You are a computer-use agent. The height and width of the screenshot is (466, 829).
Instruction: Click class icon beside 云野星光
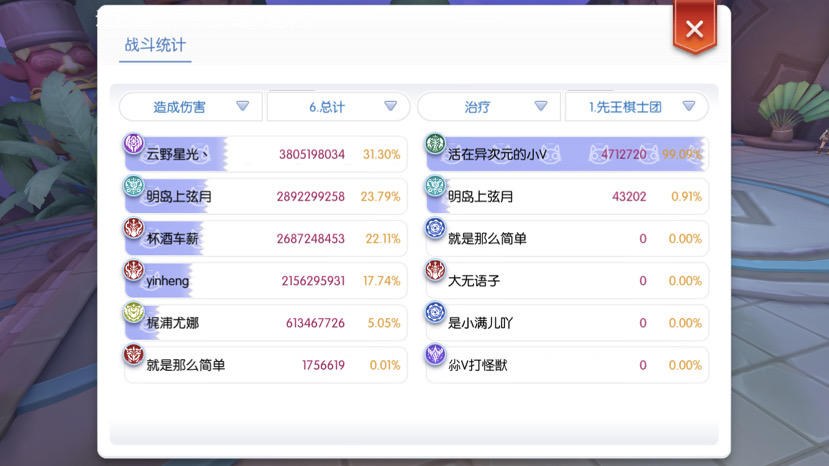point(133,143)
